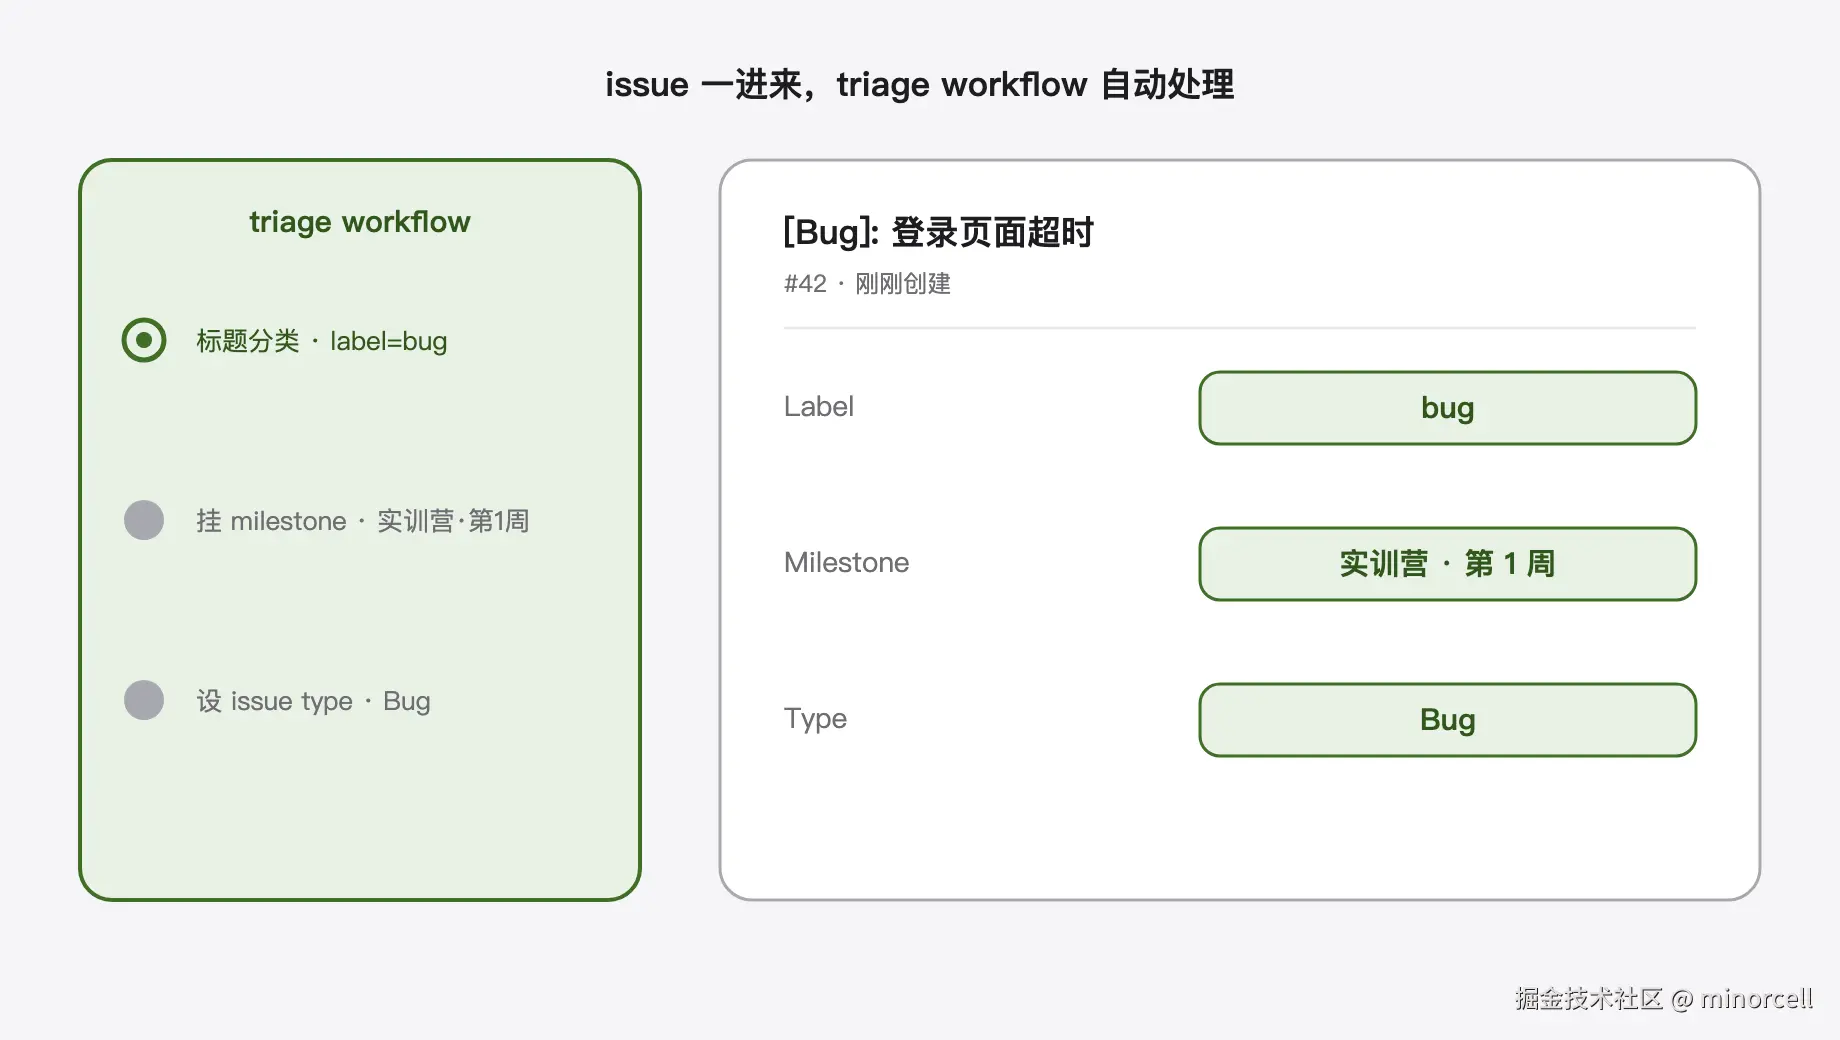Screen dimensions: 1840x1040
Task: Click the main heading issue 一进来，triage workflow 自动处理
Action: click(920, 84)
